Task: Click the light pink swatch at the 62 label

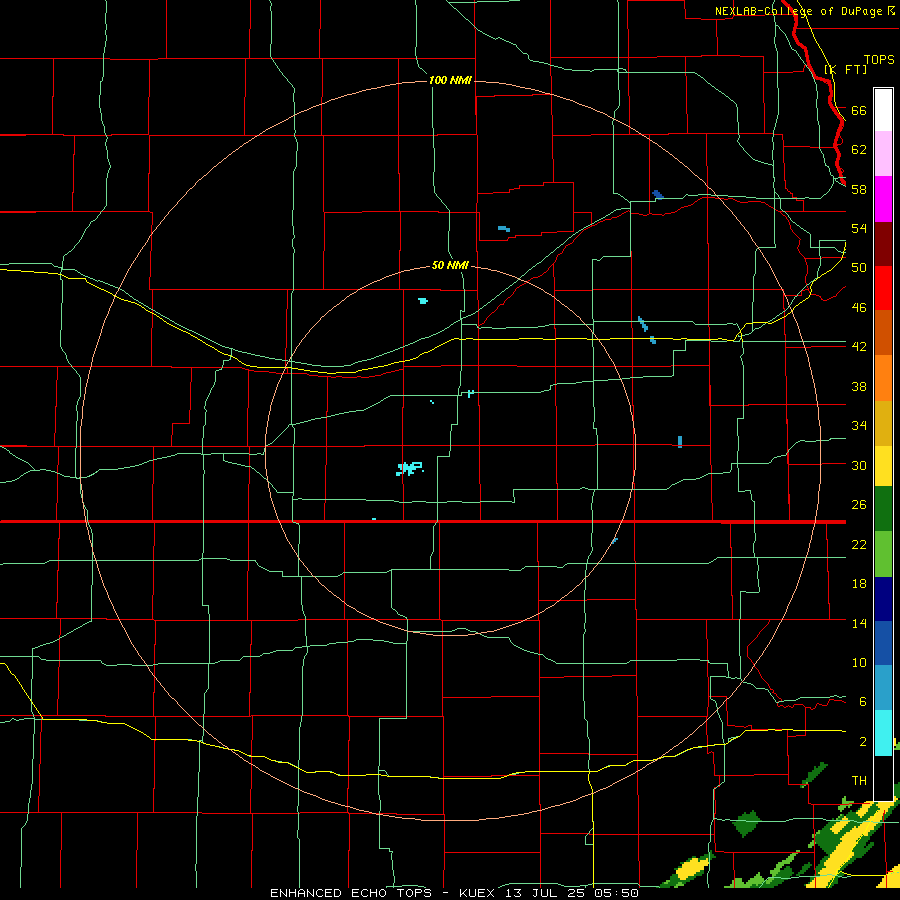Action: [883, 153]
